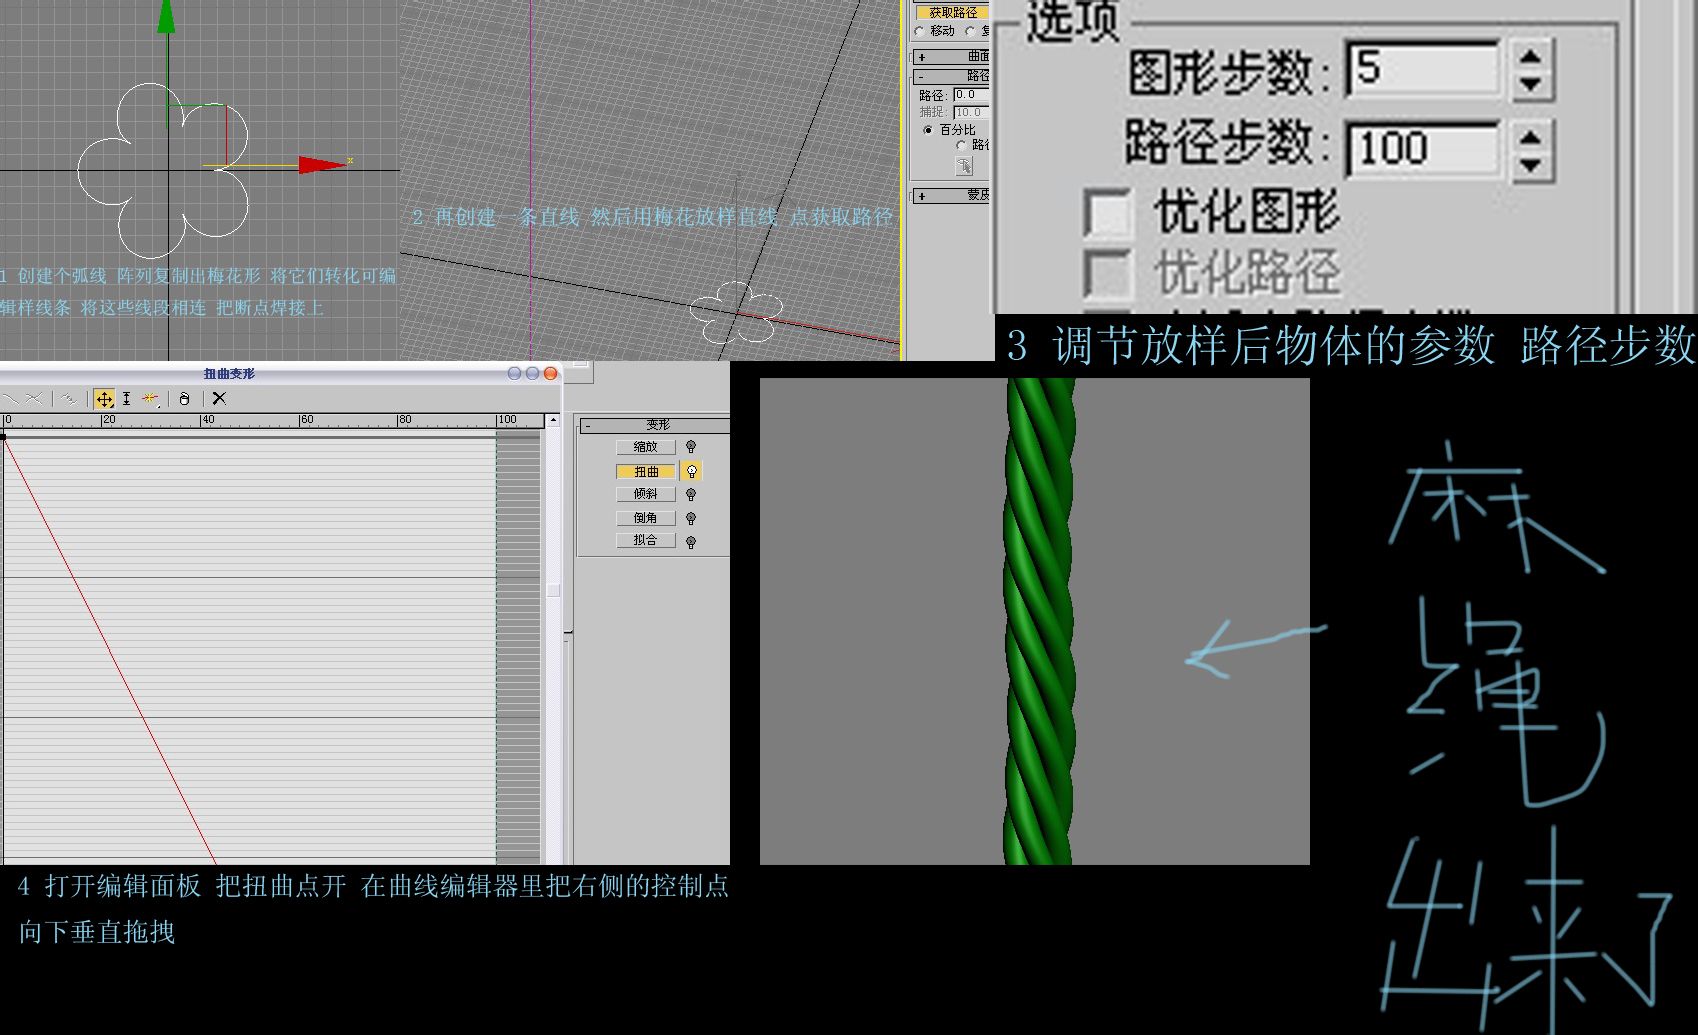Click the 图形步数 value field
Screen dimensions: 1698x1035
1423,70
